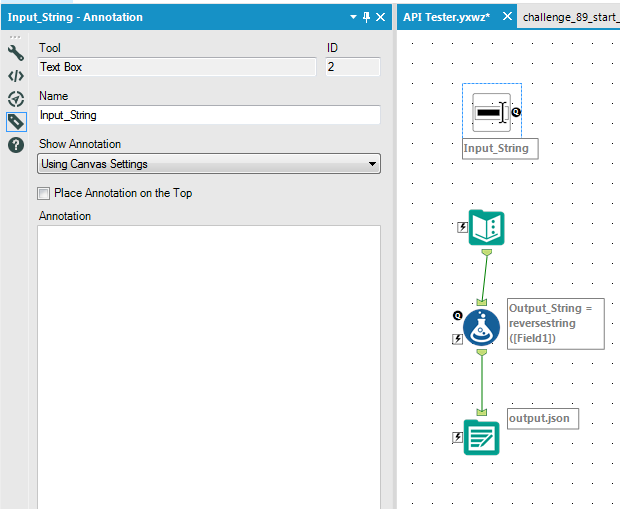Click the panel grip dots above wrench

(x=15, y=37)
